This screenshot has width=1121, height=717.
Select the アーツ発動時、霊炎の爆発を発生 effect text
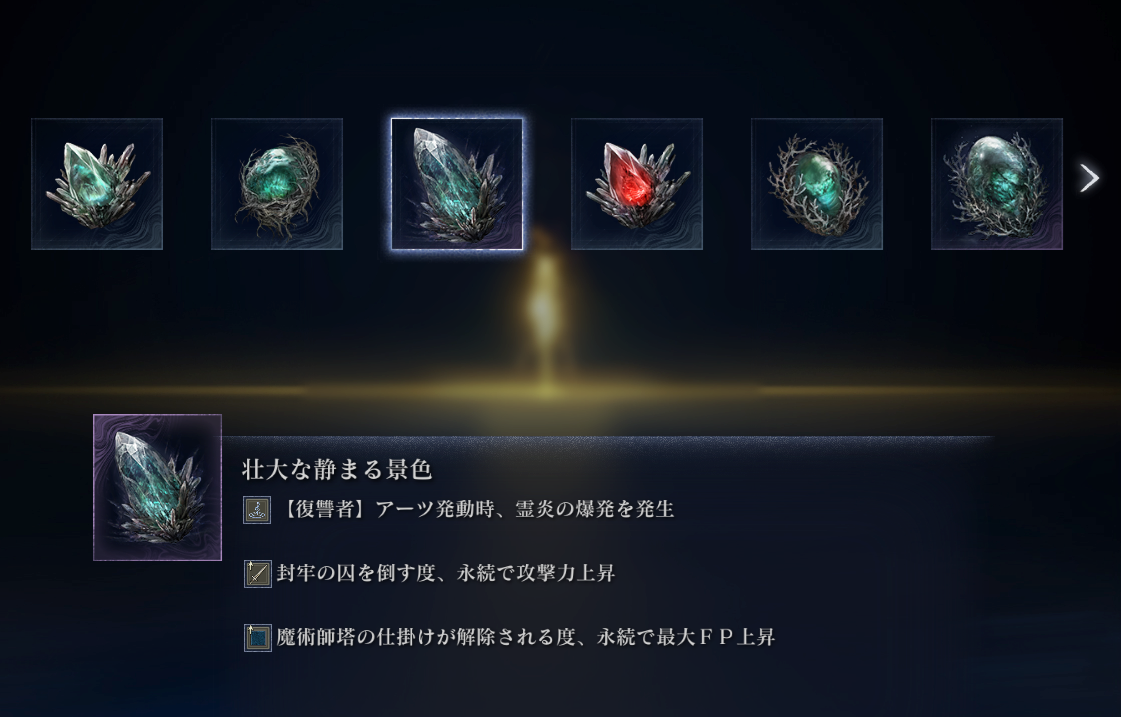525,509
